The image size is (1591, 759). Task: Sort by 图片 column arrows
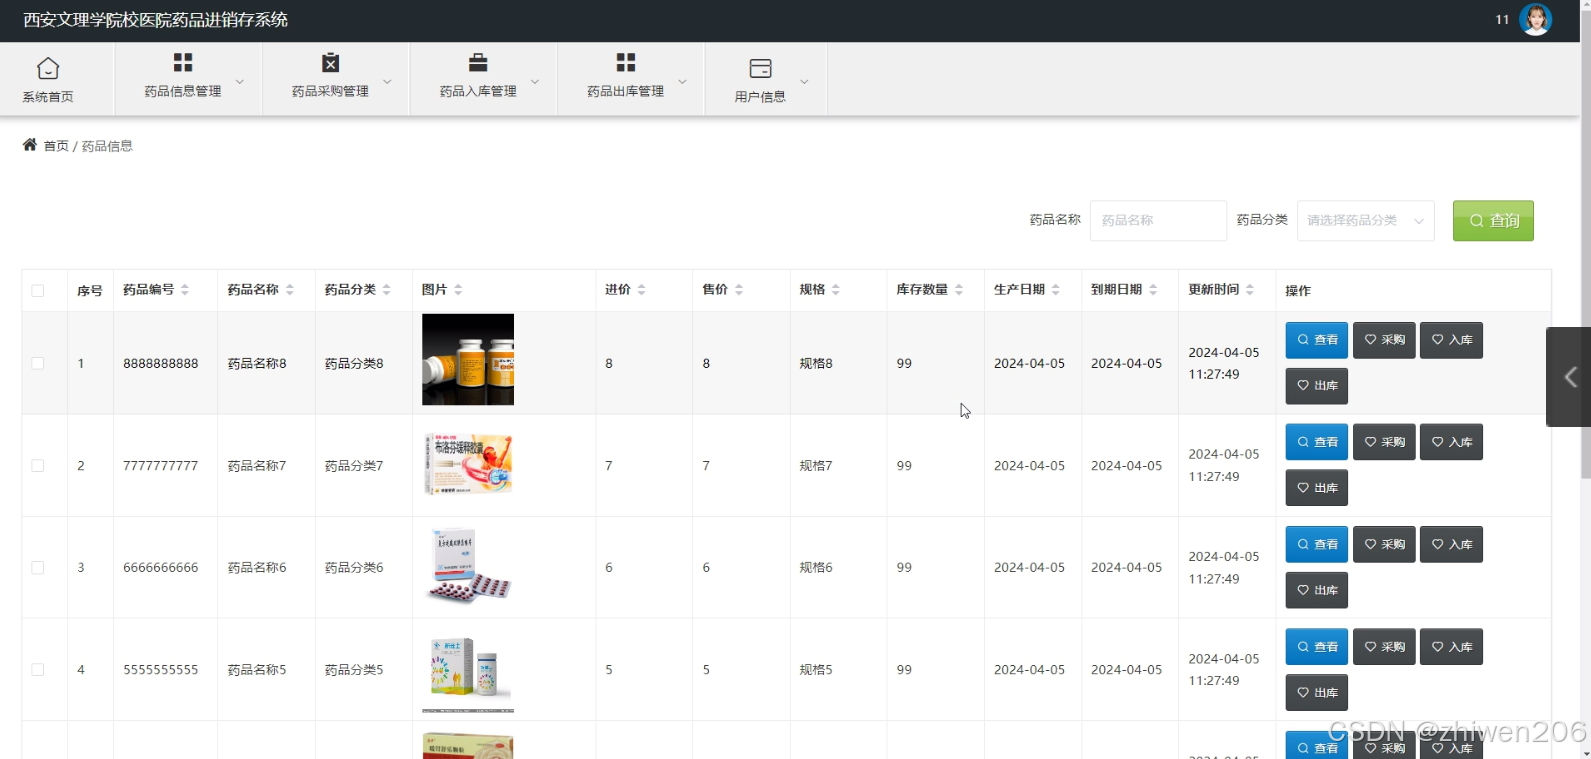[458, 290]
